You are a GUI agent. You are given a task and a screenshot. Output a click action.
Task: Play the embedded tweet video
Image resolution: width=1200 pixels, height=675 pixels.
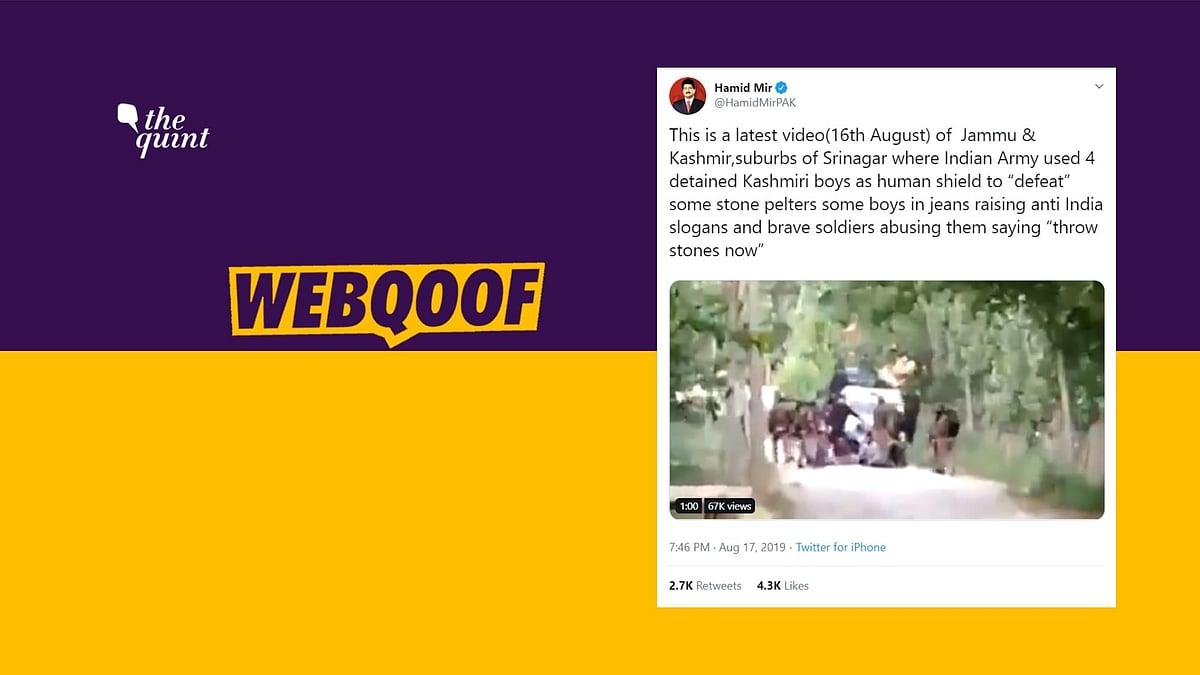pos(887,400)
